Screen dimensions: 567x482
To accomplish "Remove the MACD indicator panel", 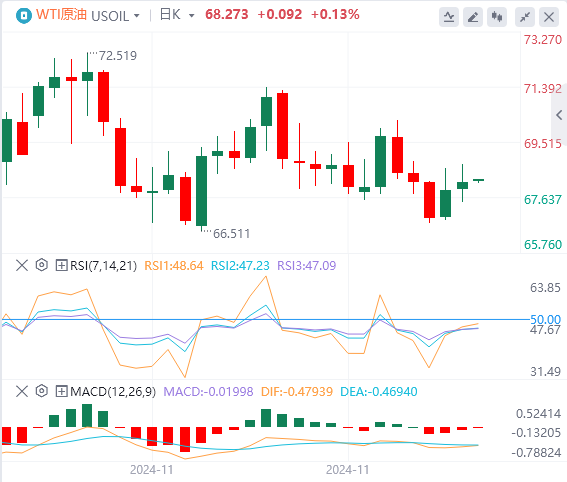I will 22,391.
